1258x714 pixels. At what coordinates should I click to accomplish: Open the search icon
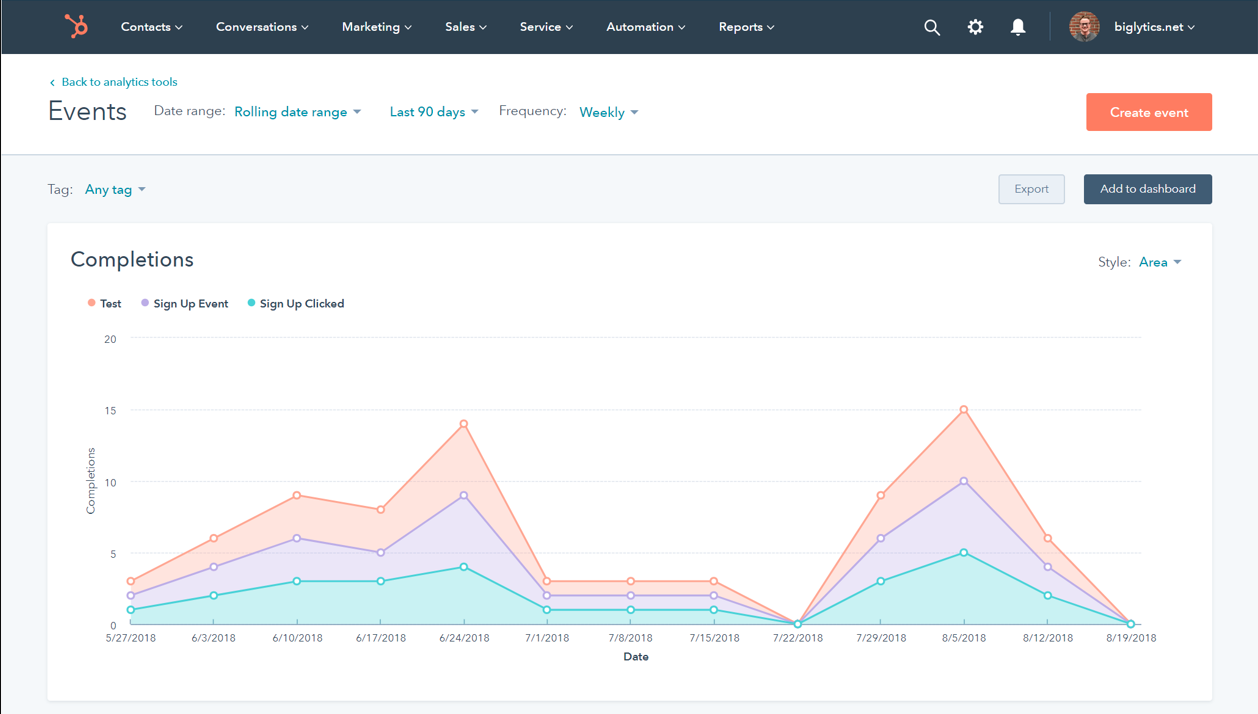pyautogui.click(x=932, y=27)
